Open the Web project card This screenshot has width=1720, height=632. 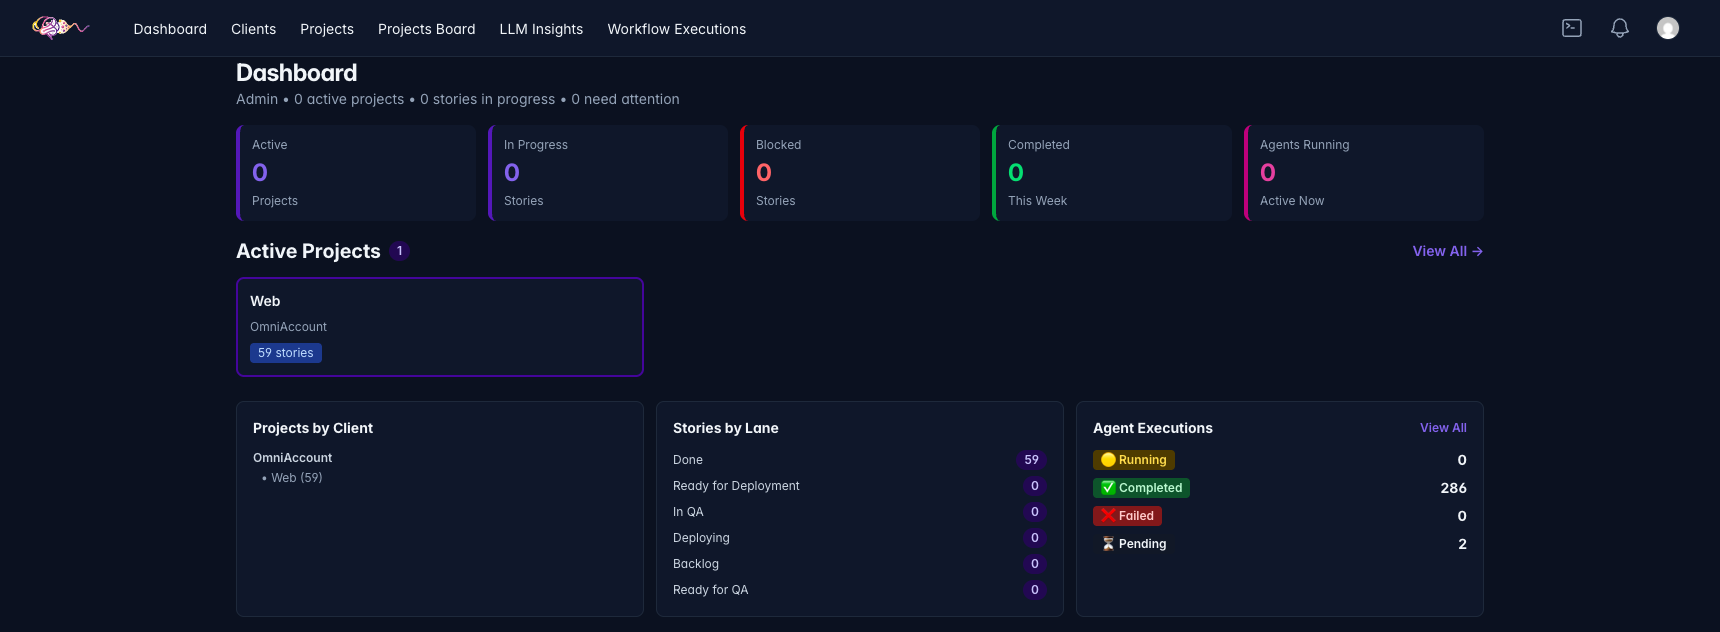(440, 327)
